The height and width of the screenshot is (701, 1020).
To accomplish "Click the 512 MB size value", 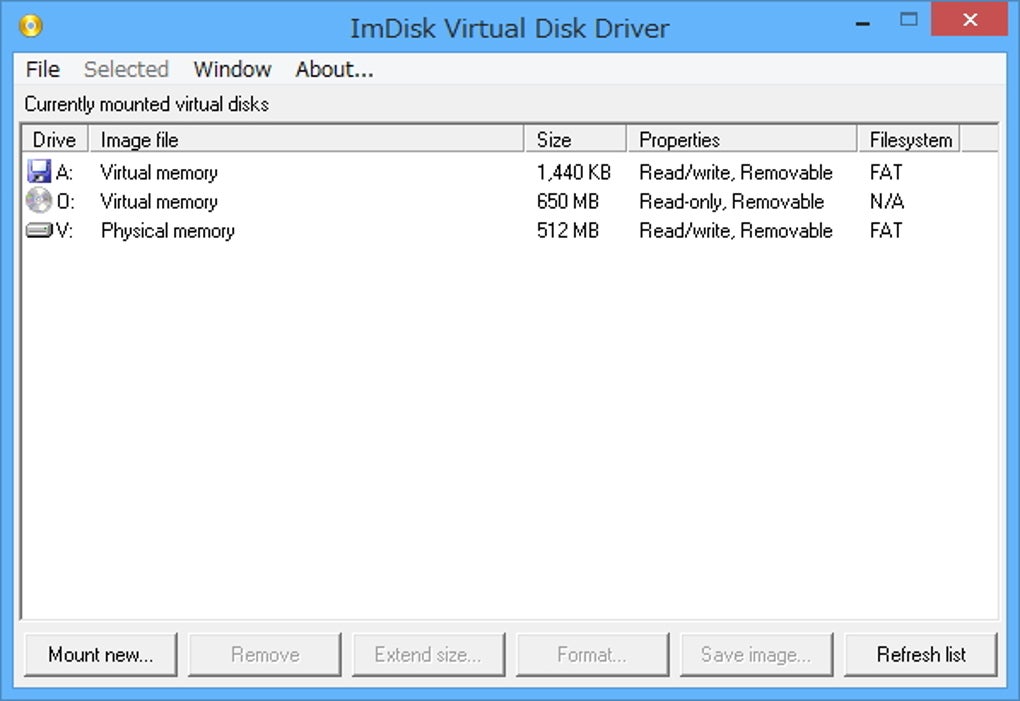I will pyautogui.click(x=567, y=230).
